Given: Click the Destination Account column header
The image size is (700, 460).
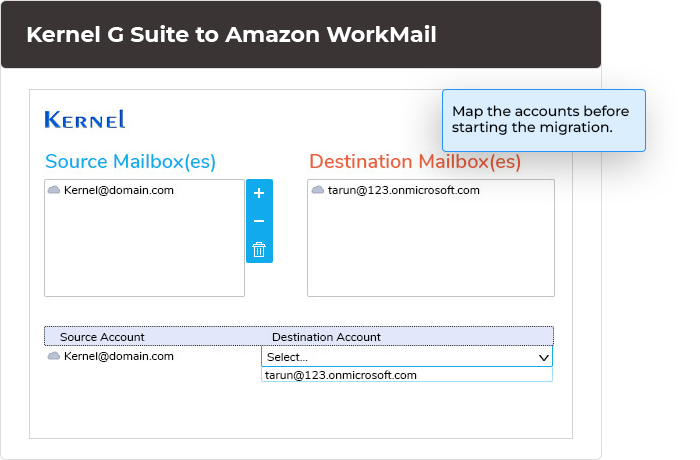Looking at the screenshot, I should click(326, 337).
